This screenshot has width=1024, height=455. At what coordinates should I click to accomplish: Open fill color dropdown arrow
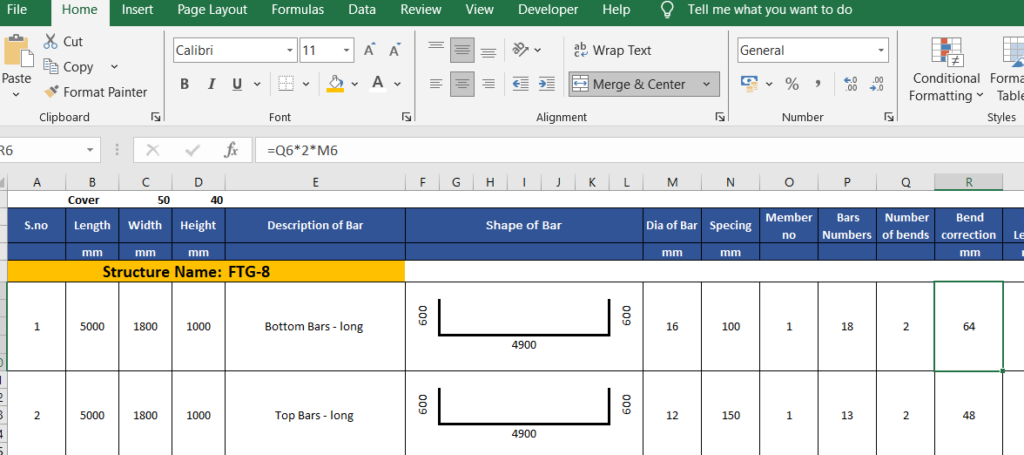tap(355, 84)
